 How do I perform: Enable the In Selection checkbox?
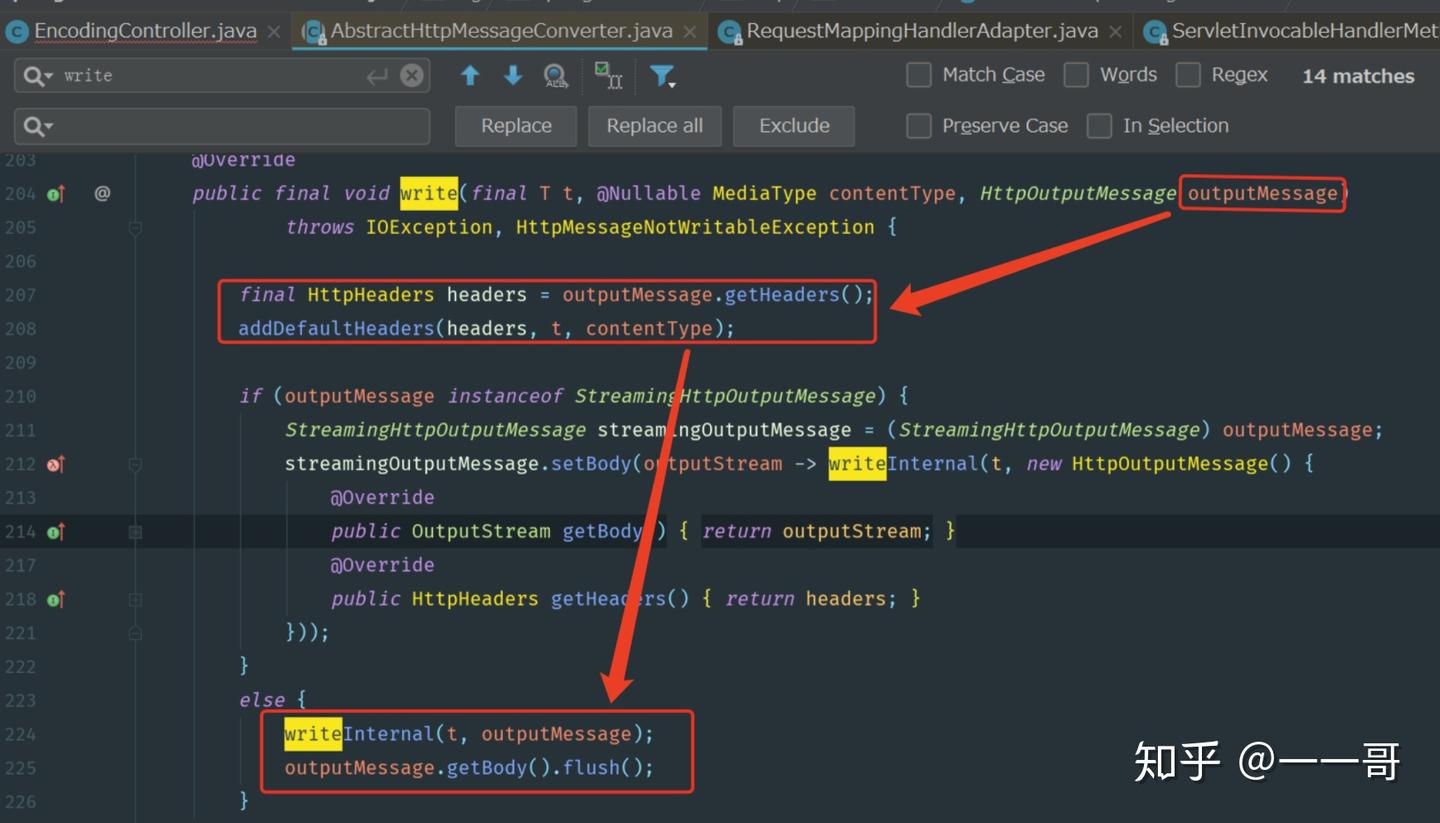pos(1099,126)
